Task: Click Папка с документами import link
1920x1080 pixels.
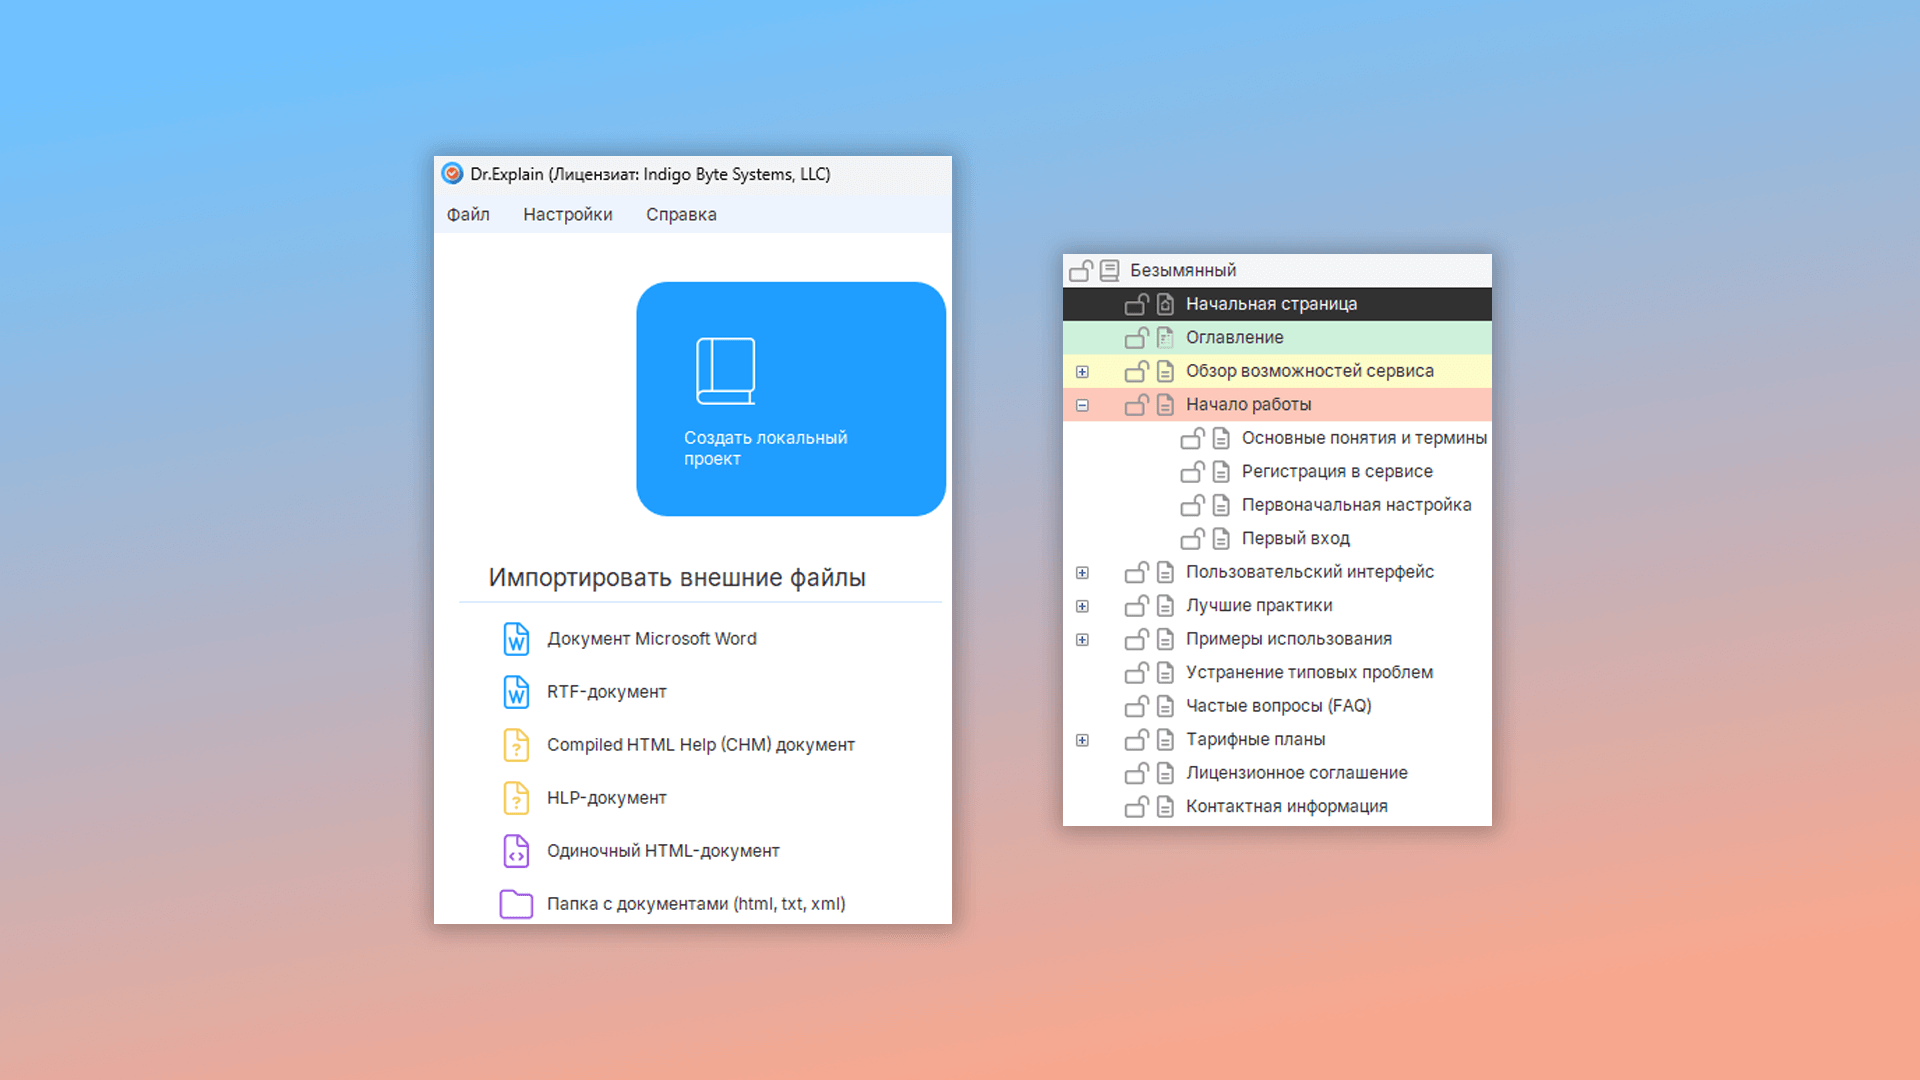Action: [695, 904]
